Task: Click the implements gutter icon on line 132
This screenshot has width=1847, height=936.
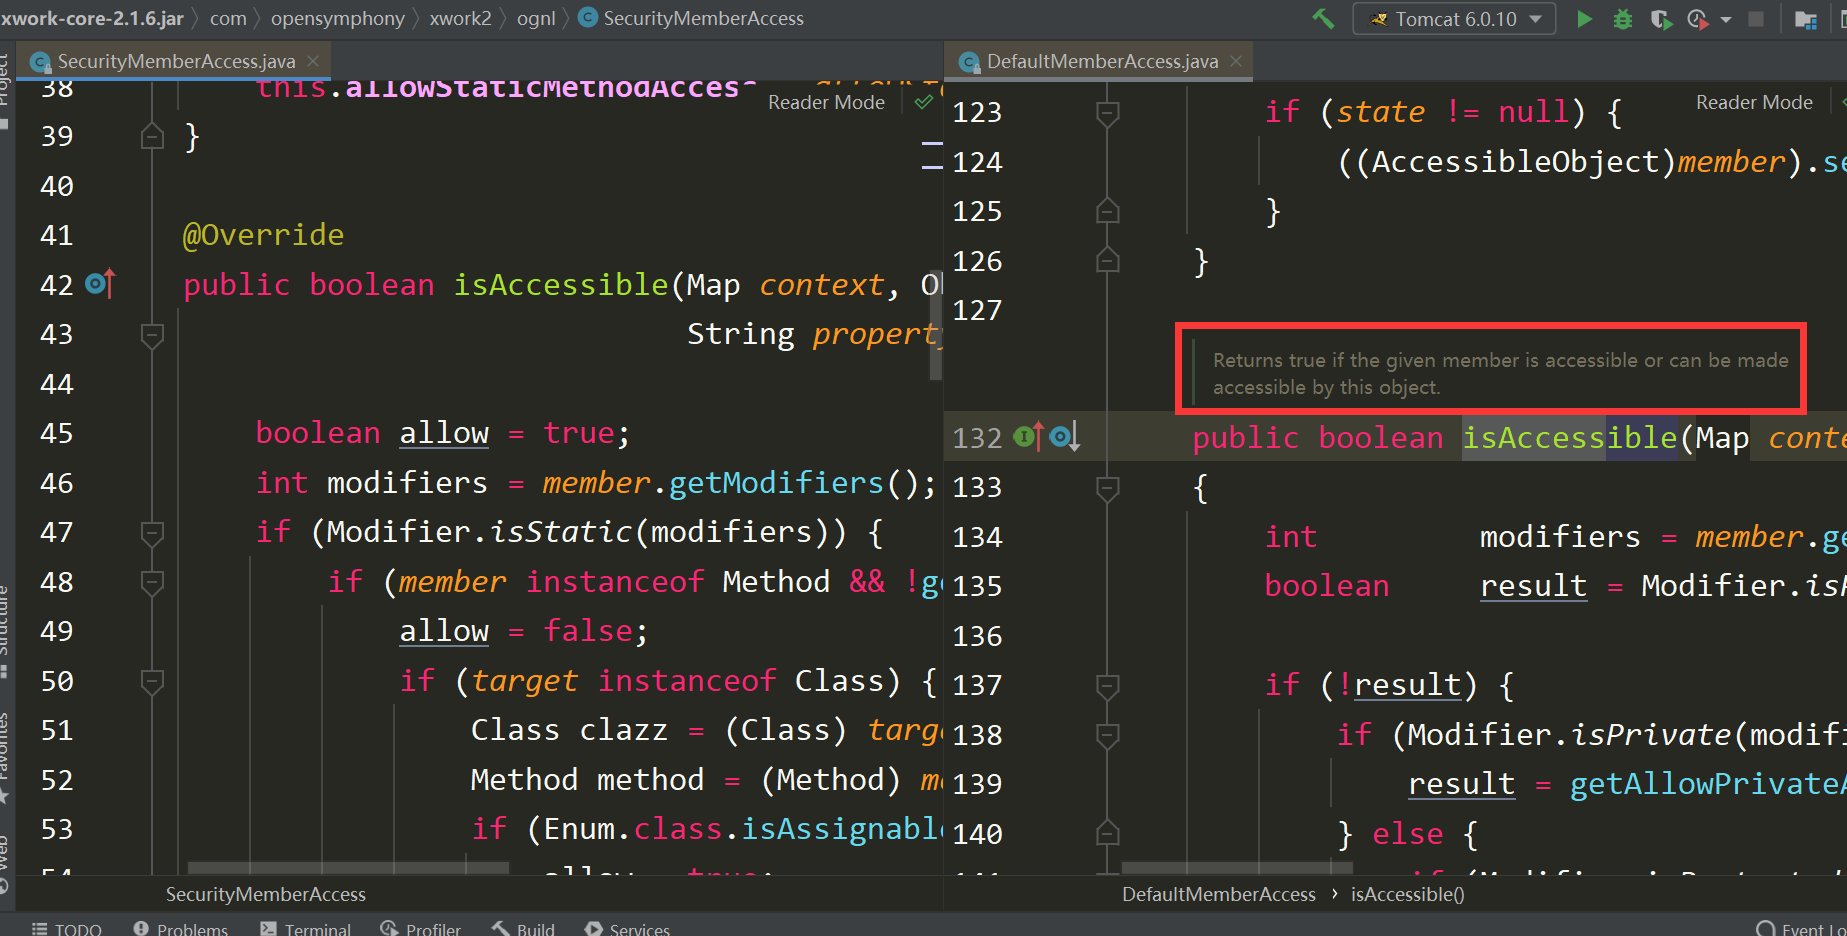Action: [x=1028, y=437]
